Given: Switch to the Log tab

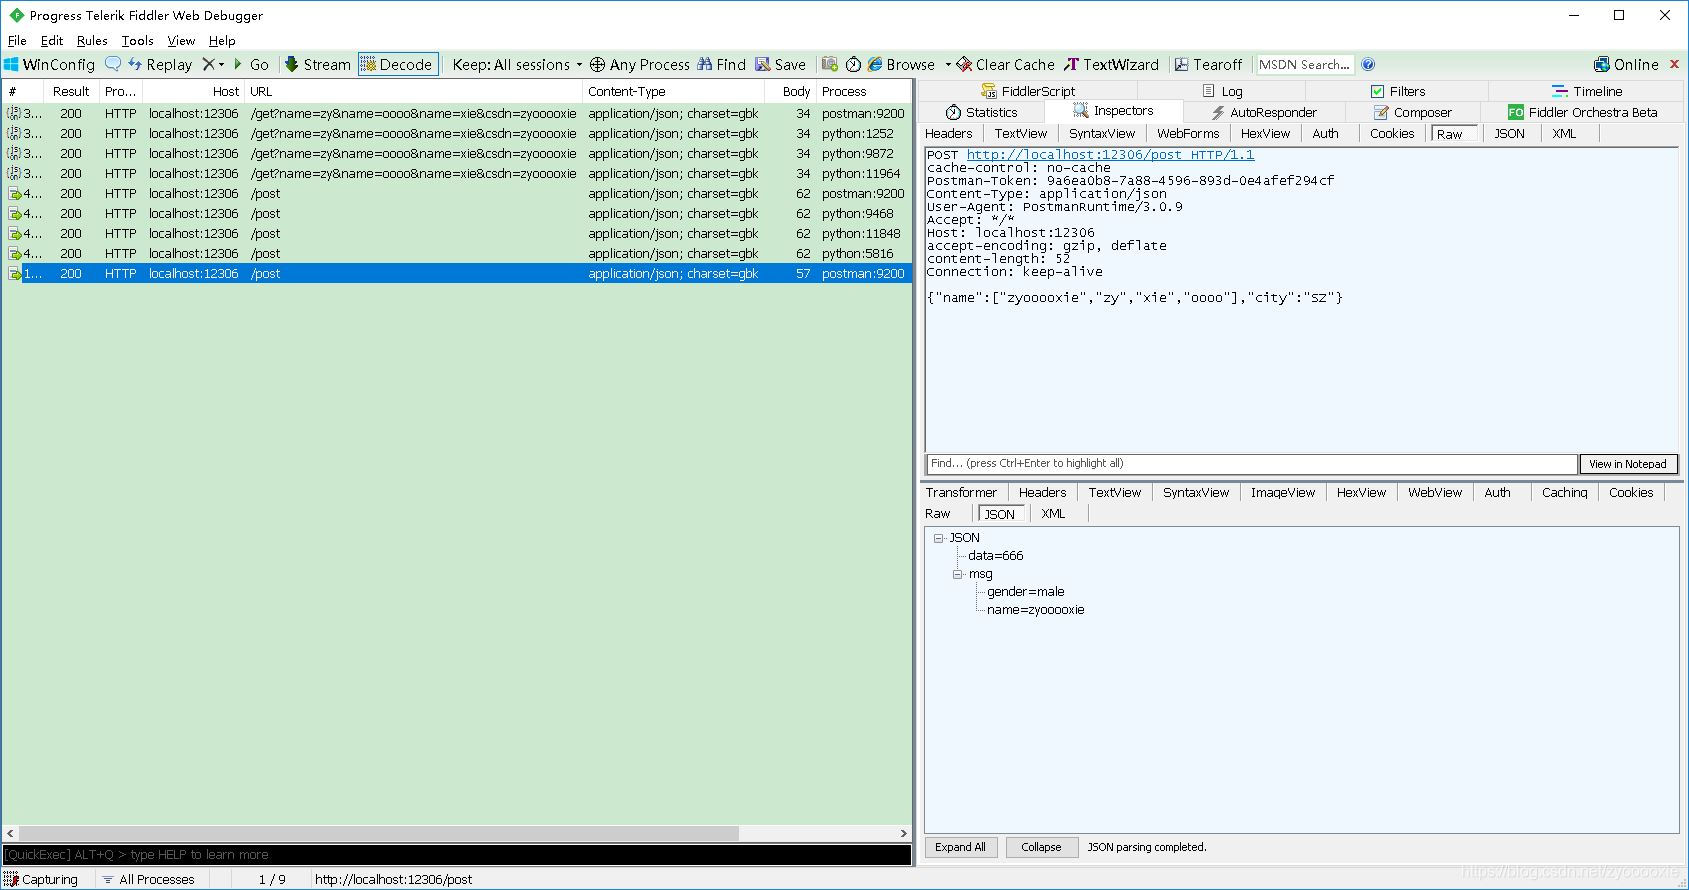Looking at the screenshot, I should click(1222, 91).
